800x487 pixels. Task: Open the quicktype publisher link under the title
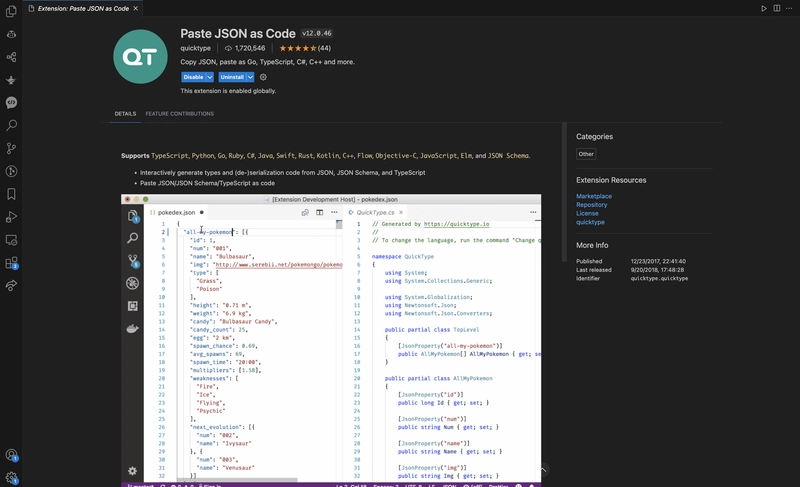pyautogui.click(x=195, y=48)
